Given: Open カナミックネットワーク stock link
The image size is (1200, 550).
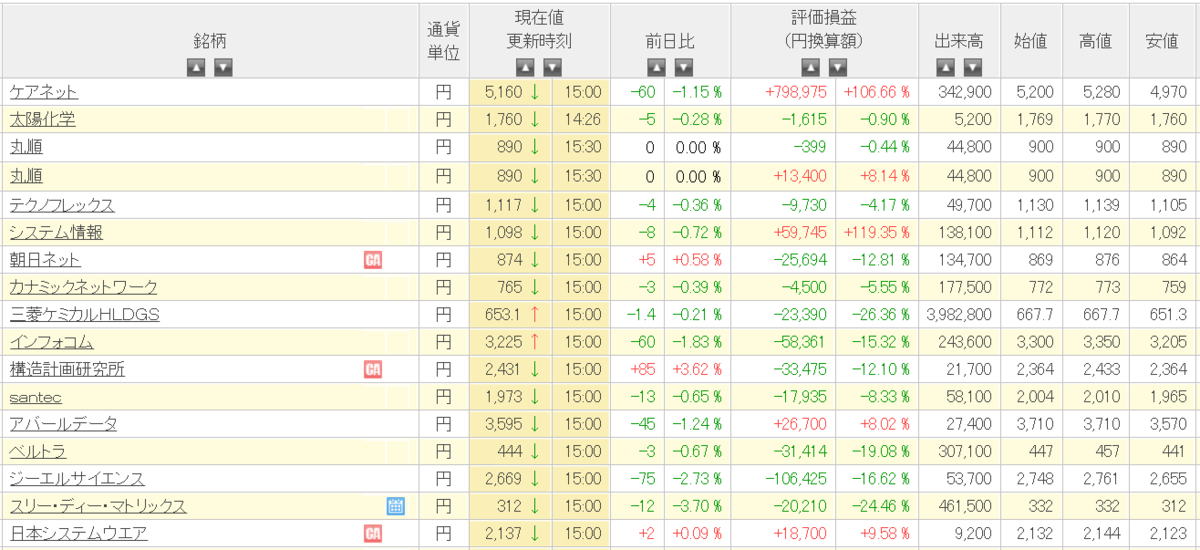Looking at the screenshot, I should (83, 288).
